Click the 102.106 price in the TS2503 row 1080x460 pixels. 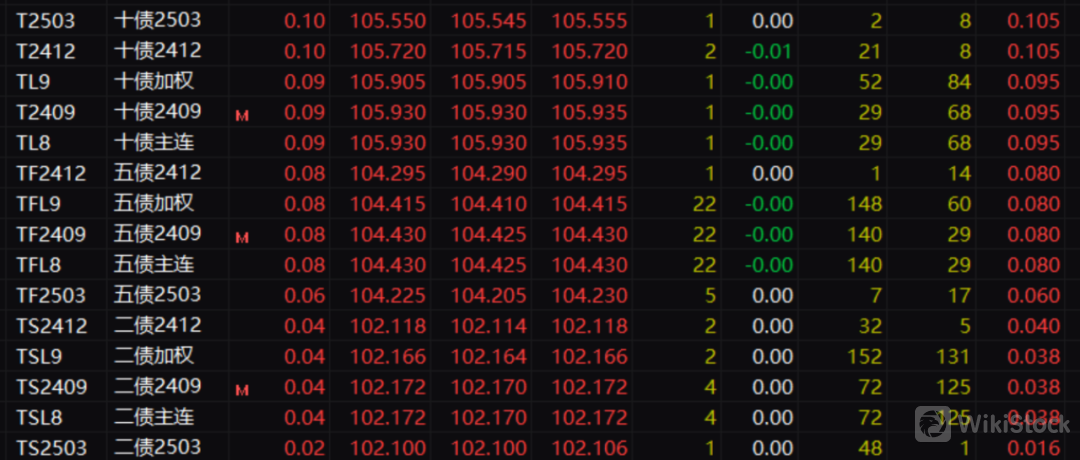(x=590, y=448)
